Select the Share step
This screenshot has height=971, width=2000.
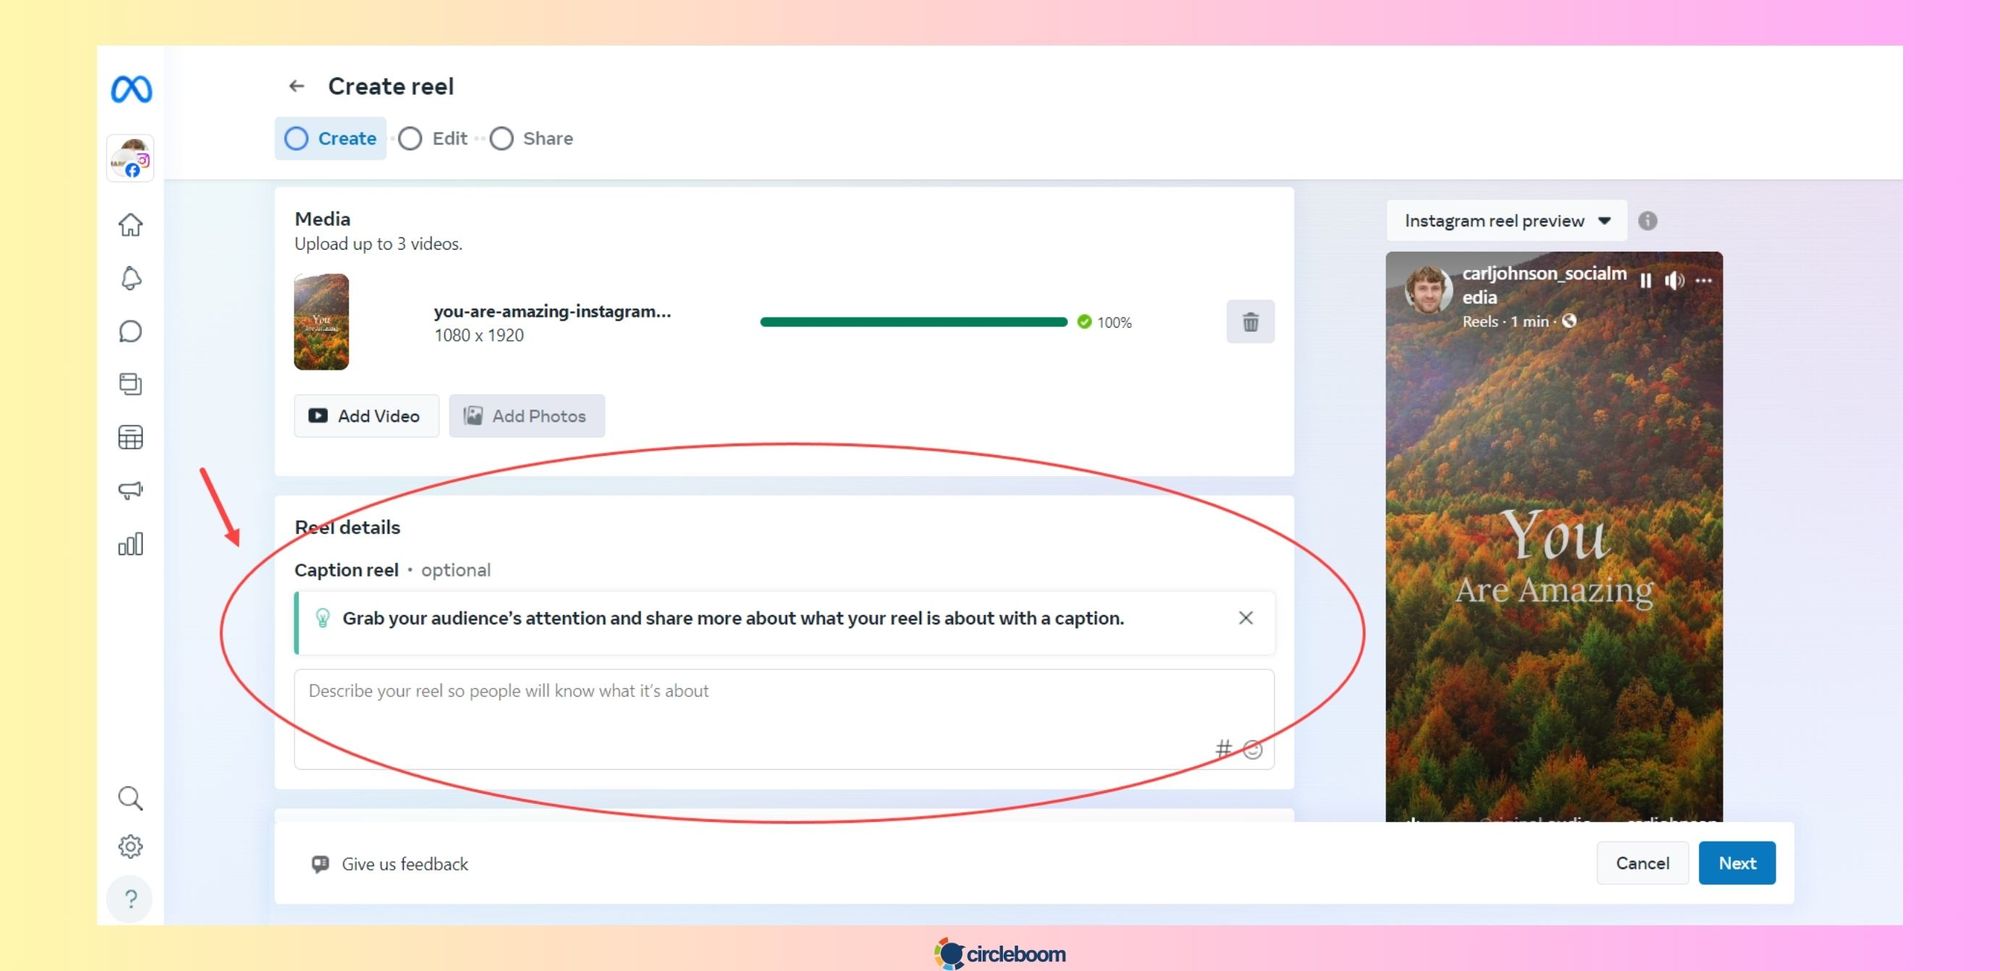[x=532, y=138]
